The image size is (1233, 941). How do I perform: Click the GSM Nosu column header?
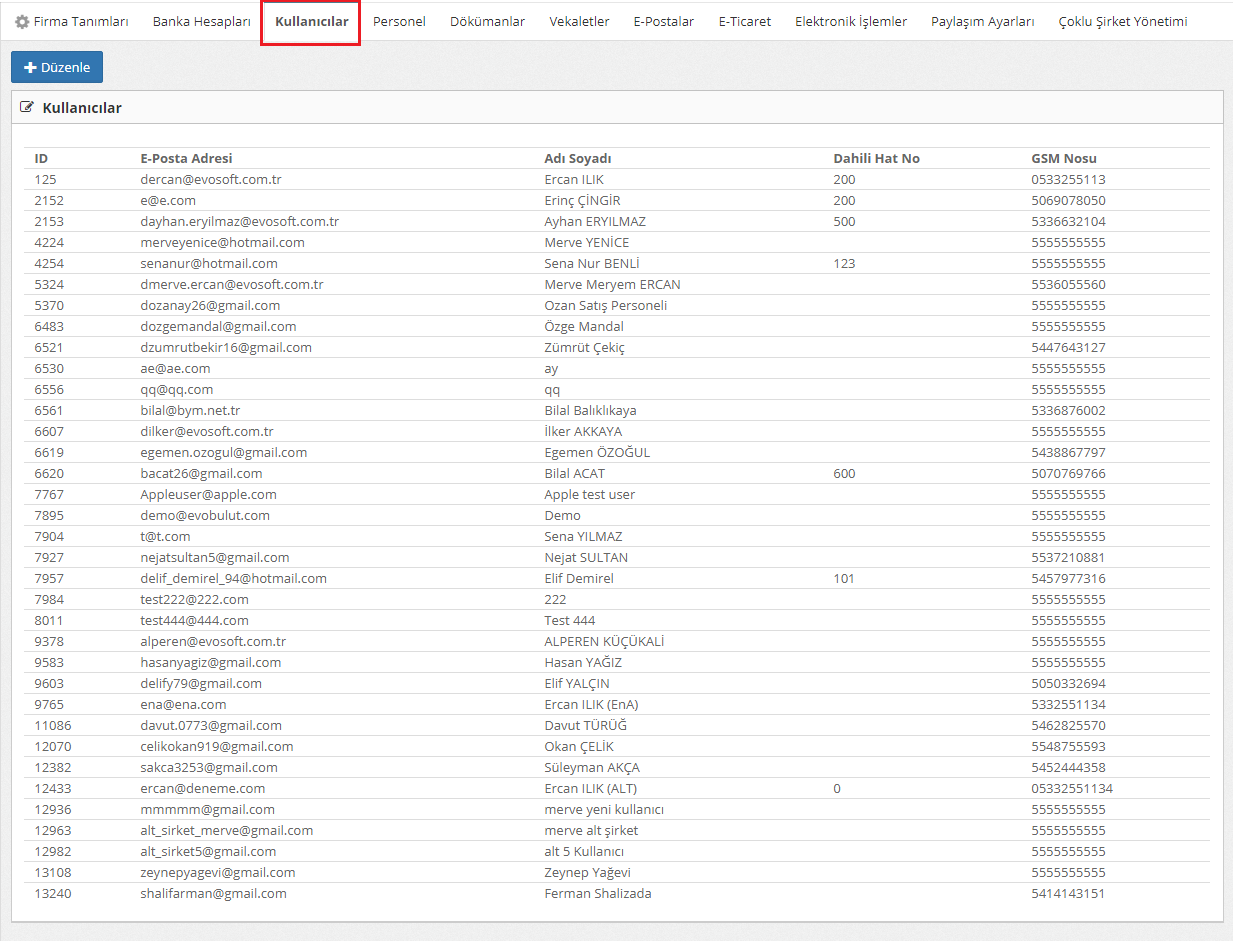(1063, 158)
